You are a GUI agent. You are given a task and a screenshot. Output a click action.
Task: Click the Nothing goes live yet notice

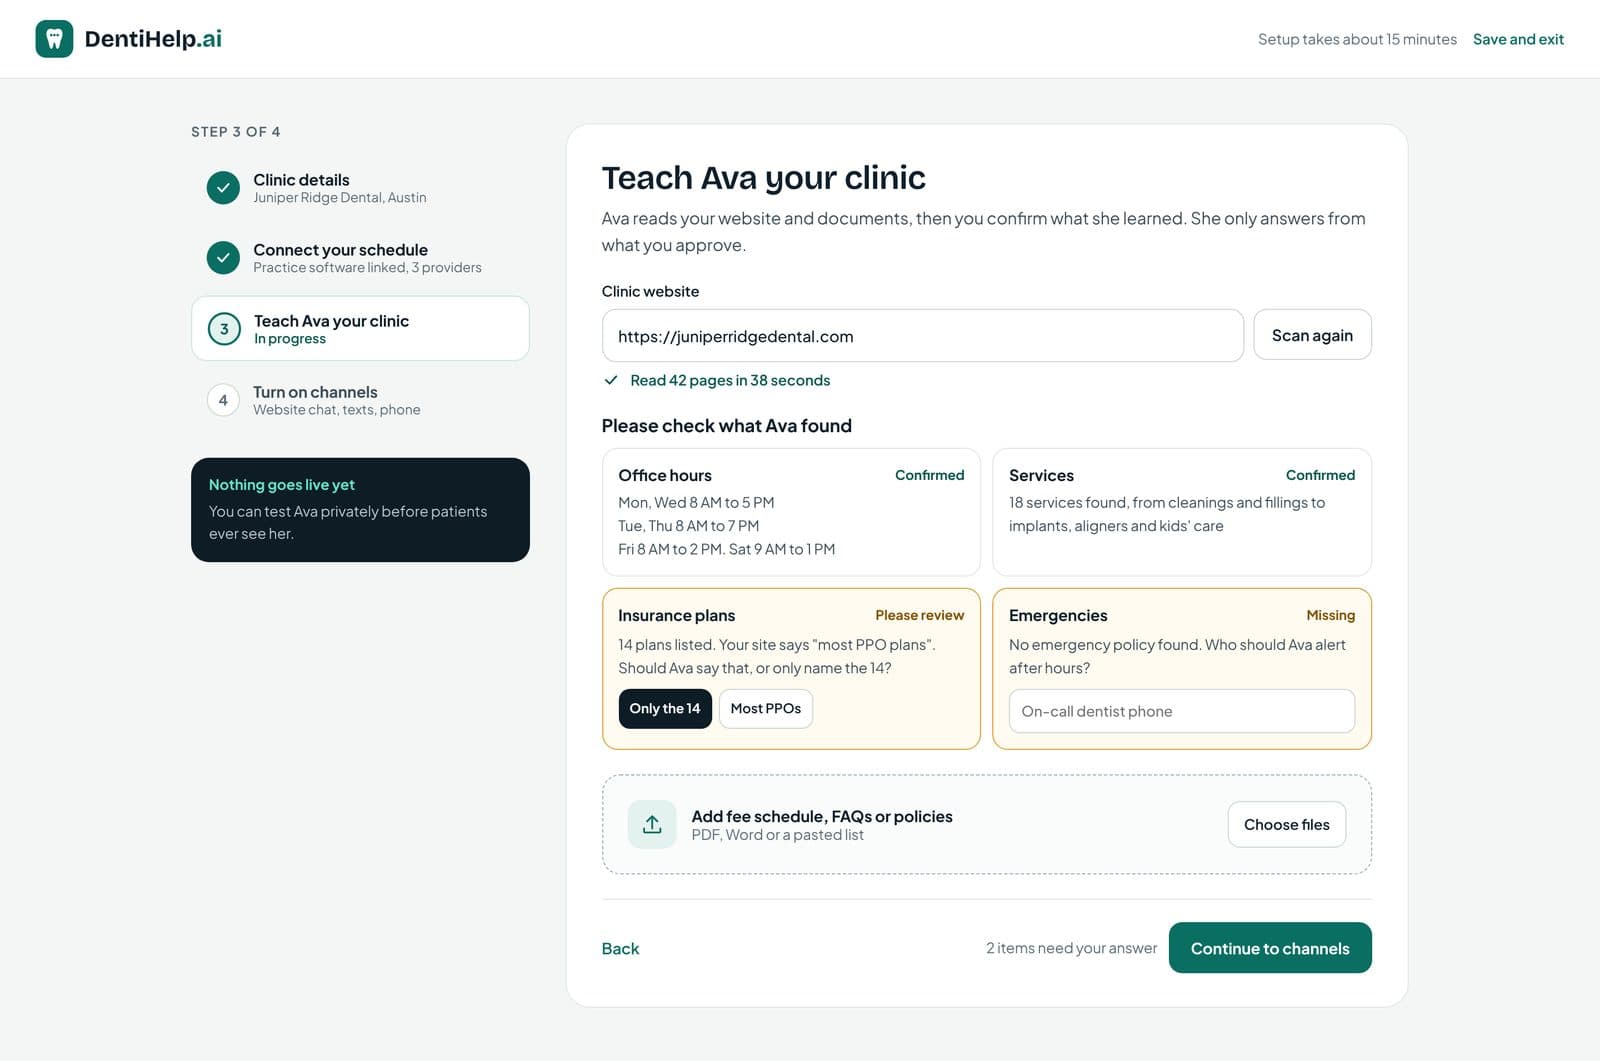click(360, 510)
